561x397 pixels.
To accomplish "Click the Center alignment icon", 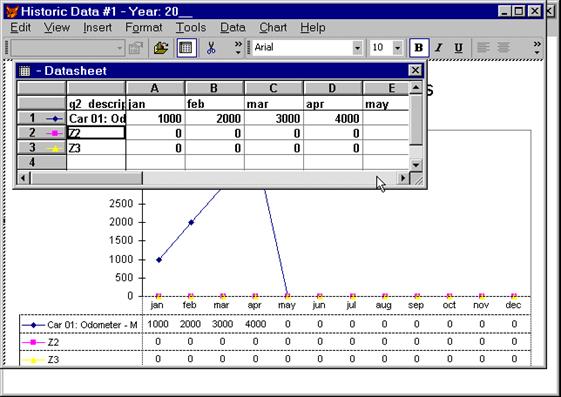I will [503, 48].
